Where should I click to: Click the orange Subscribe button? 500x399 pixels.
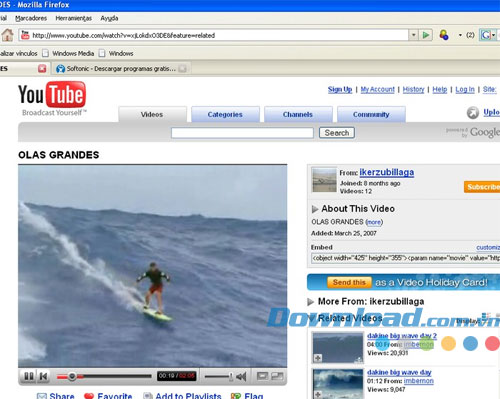tap(482, 187)
